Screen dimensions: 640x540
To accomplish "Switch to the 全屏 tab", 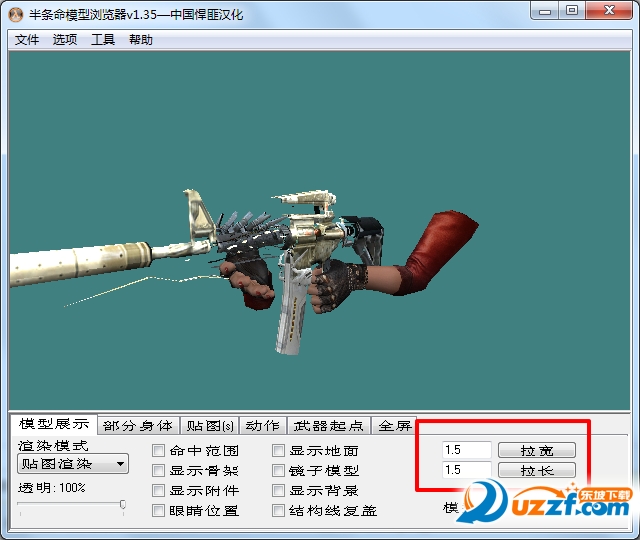I will (394, 426).
